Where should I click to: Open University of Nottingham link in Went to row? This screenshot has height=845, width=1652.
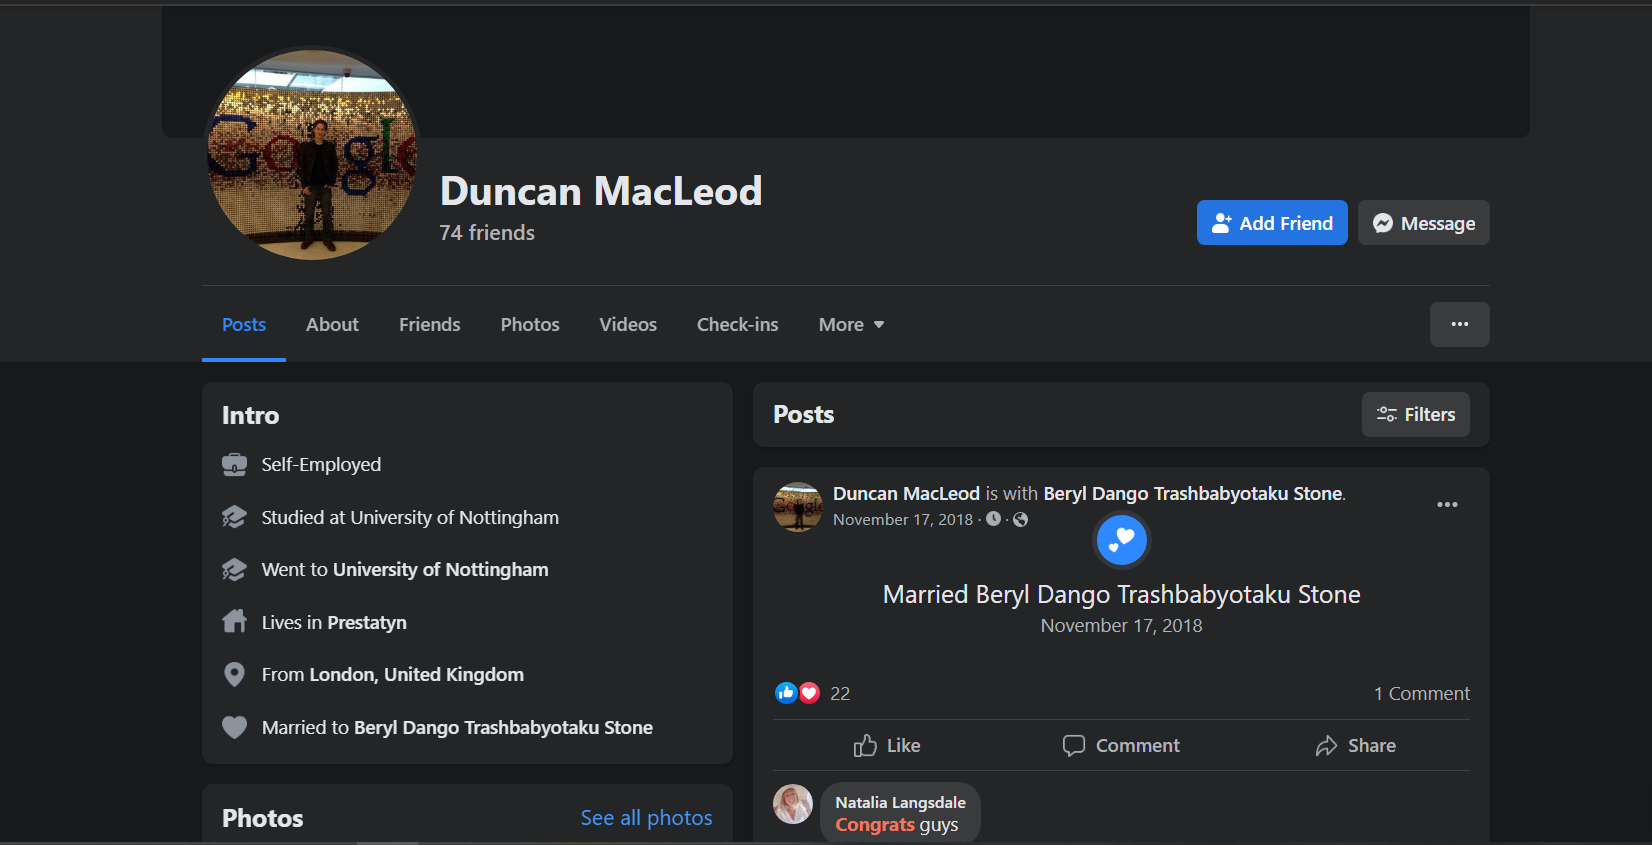pyautogui.click(x=440, y=569)
